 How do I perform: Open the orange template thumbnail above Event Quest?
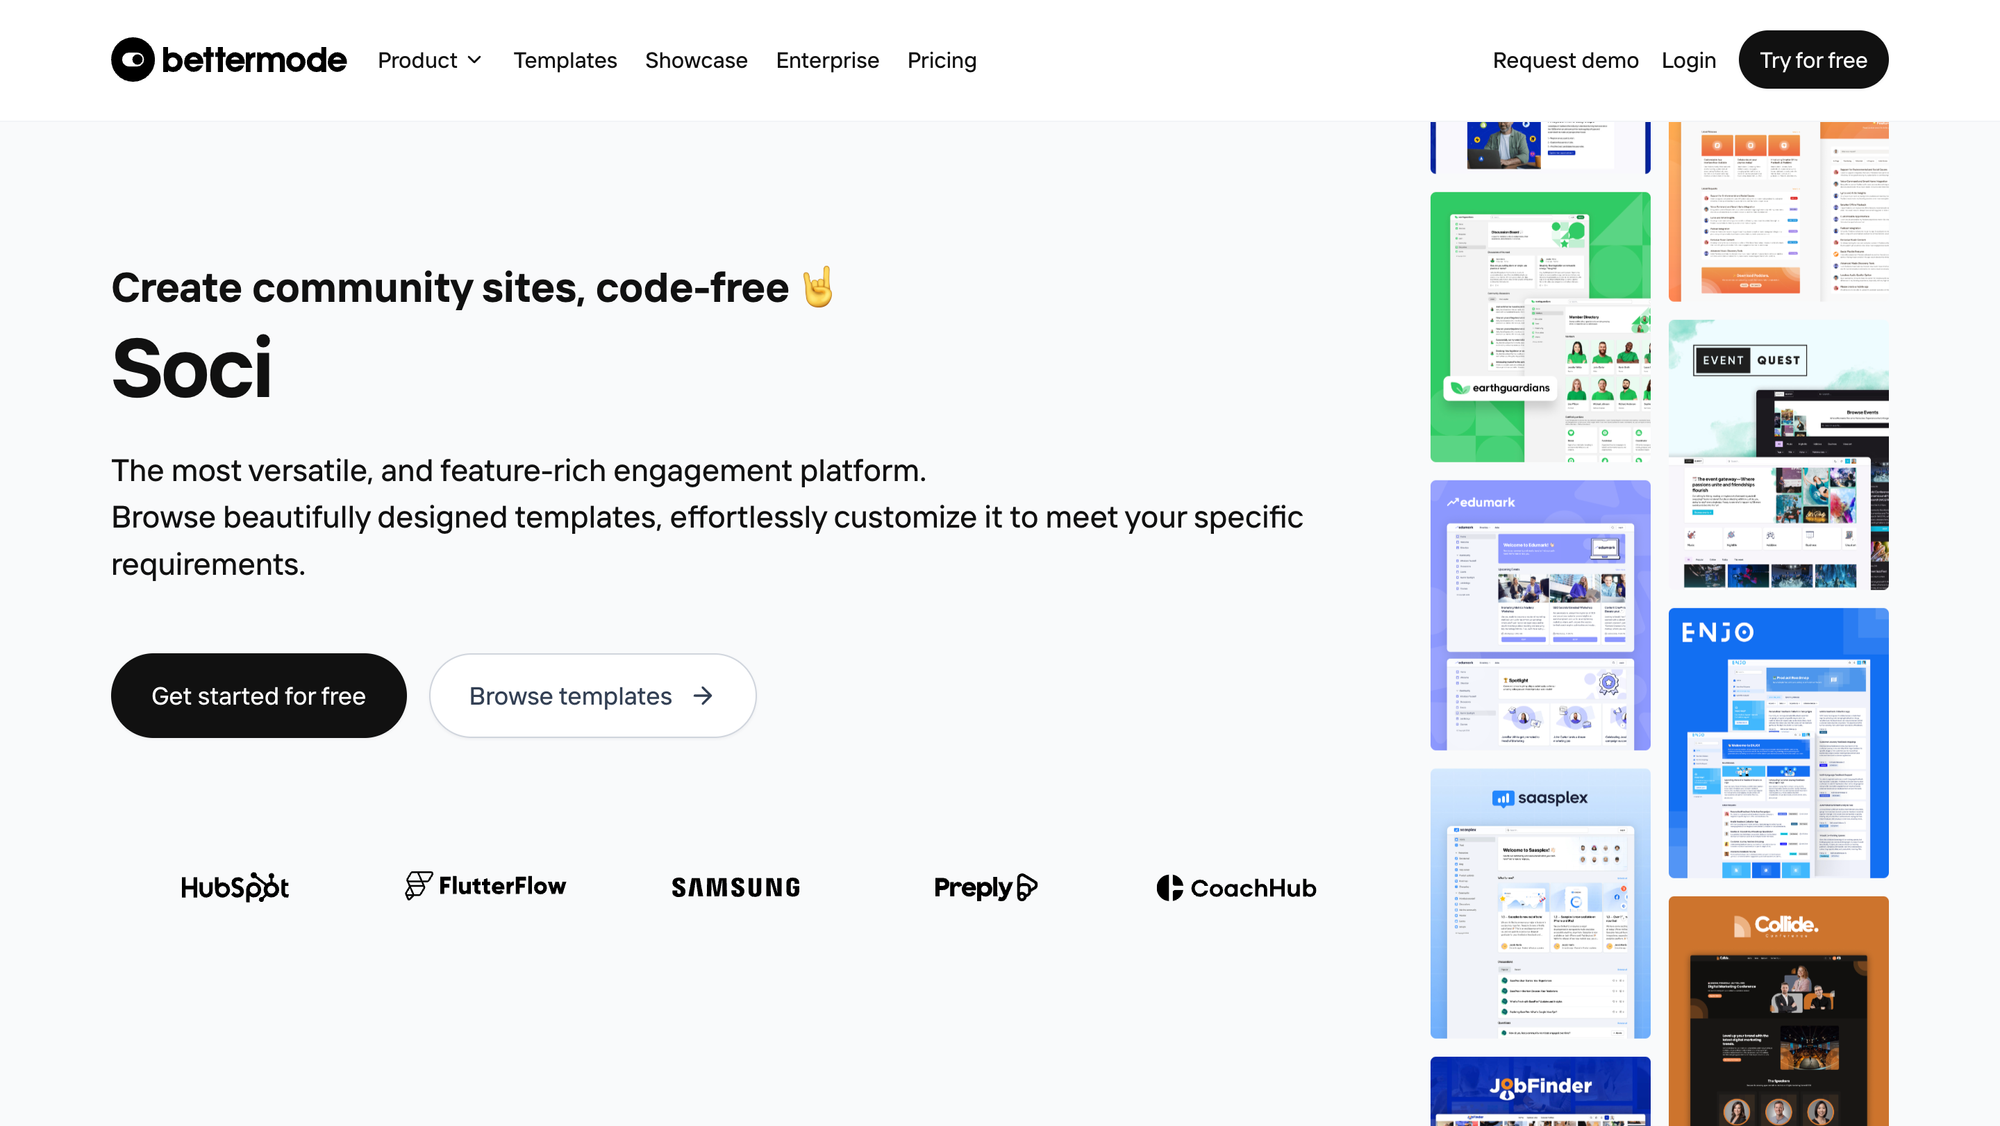[x=1778, y=212]
